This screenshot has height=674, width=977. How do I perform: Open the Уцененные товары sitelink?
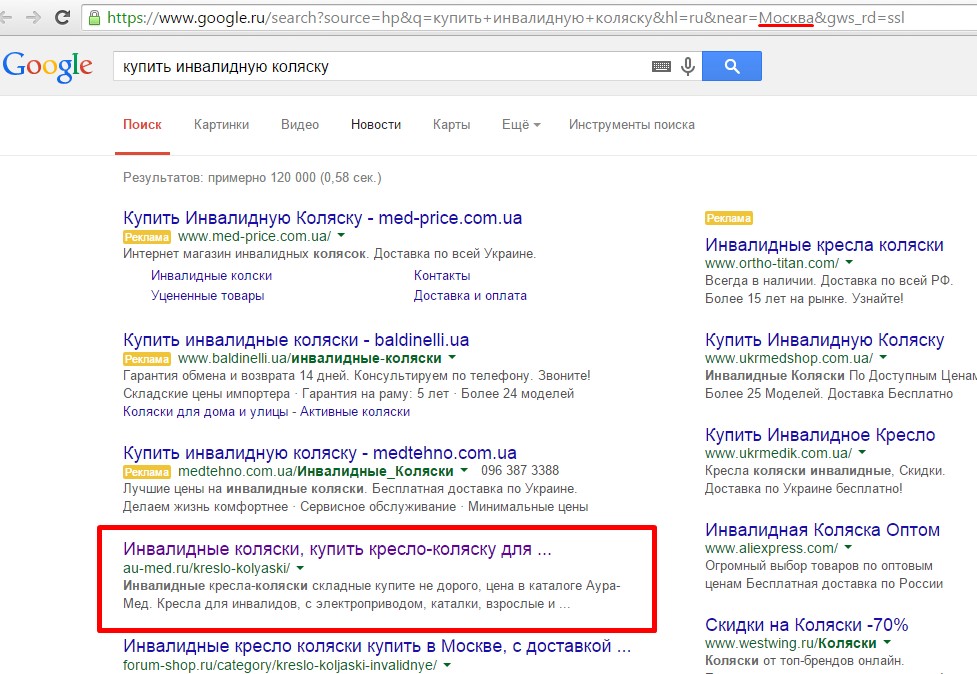coord(207,296)
